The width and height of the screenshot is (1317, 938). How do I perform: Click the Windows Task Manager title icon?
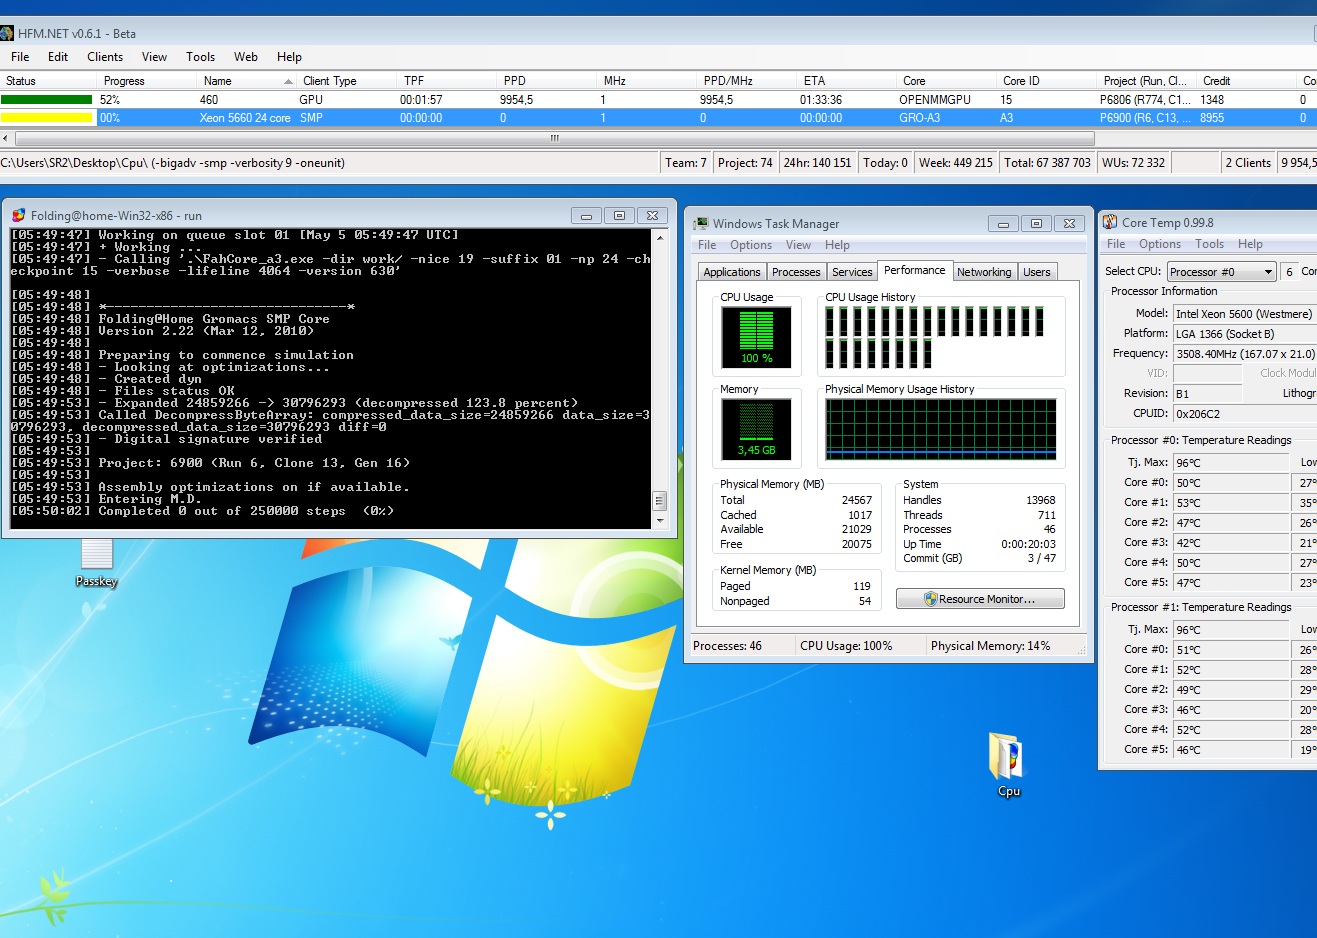701,223
